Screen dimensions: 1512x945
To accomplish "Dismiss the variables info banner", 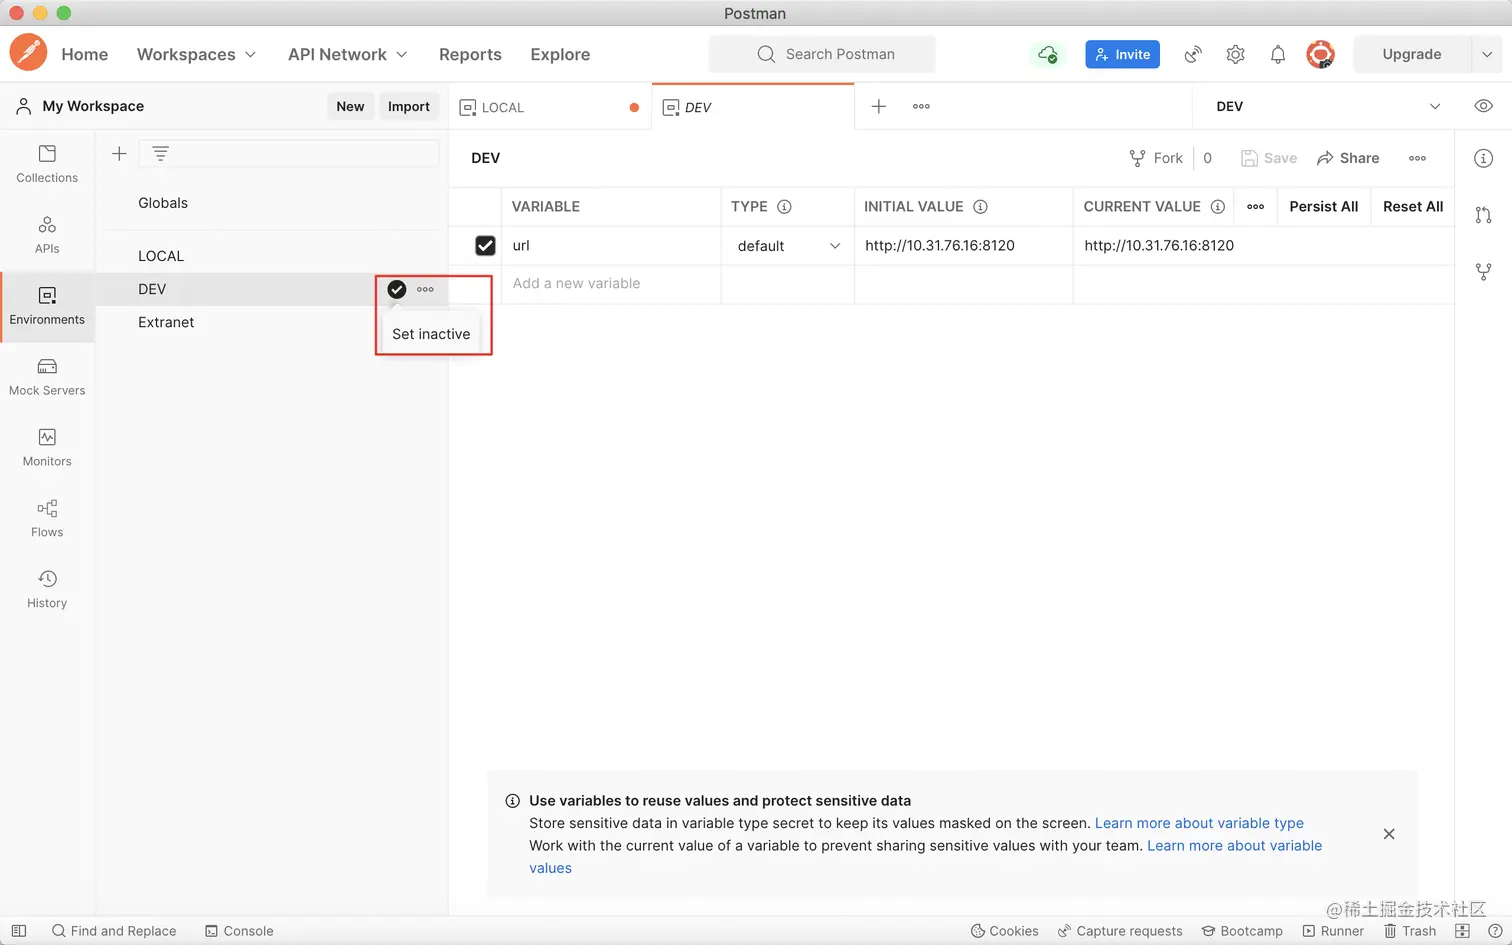I will [x=1389, y=834].
